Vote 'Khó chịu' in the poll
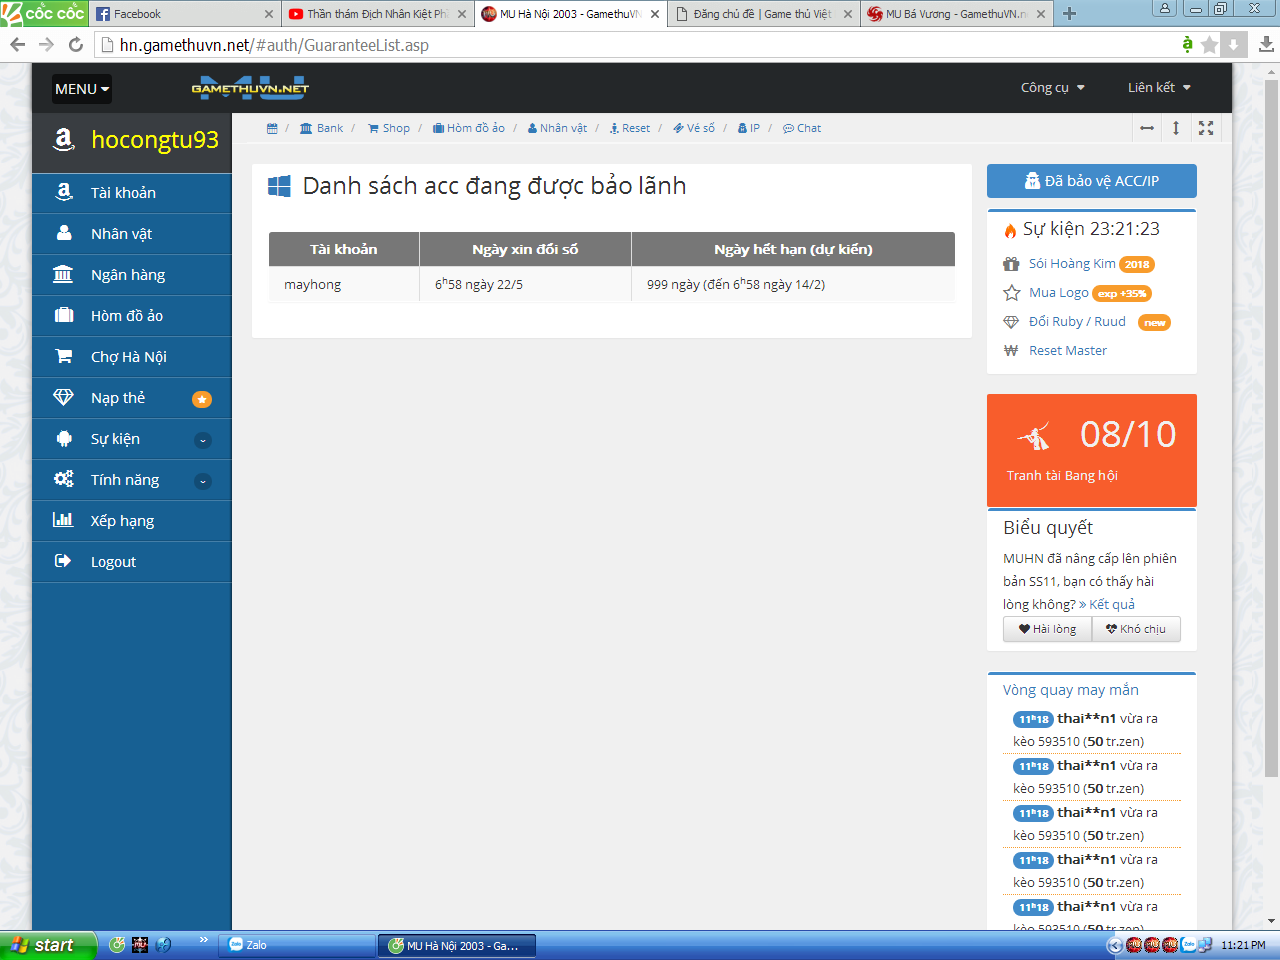The width and height of the screenshot is (1280, 960). (1136, 629)
